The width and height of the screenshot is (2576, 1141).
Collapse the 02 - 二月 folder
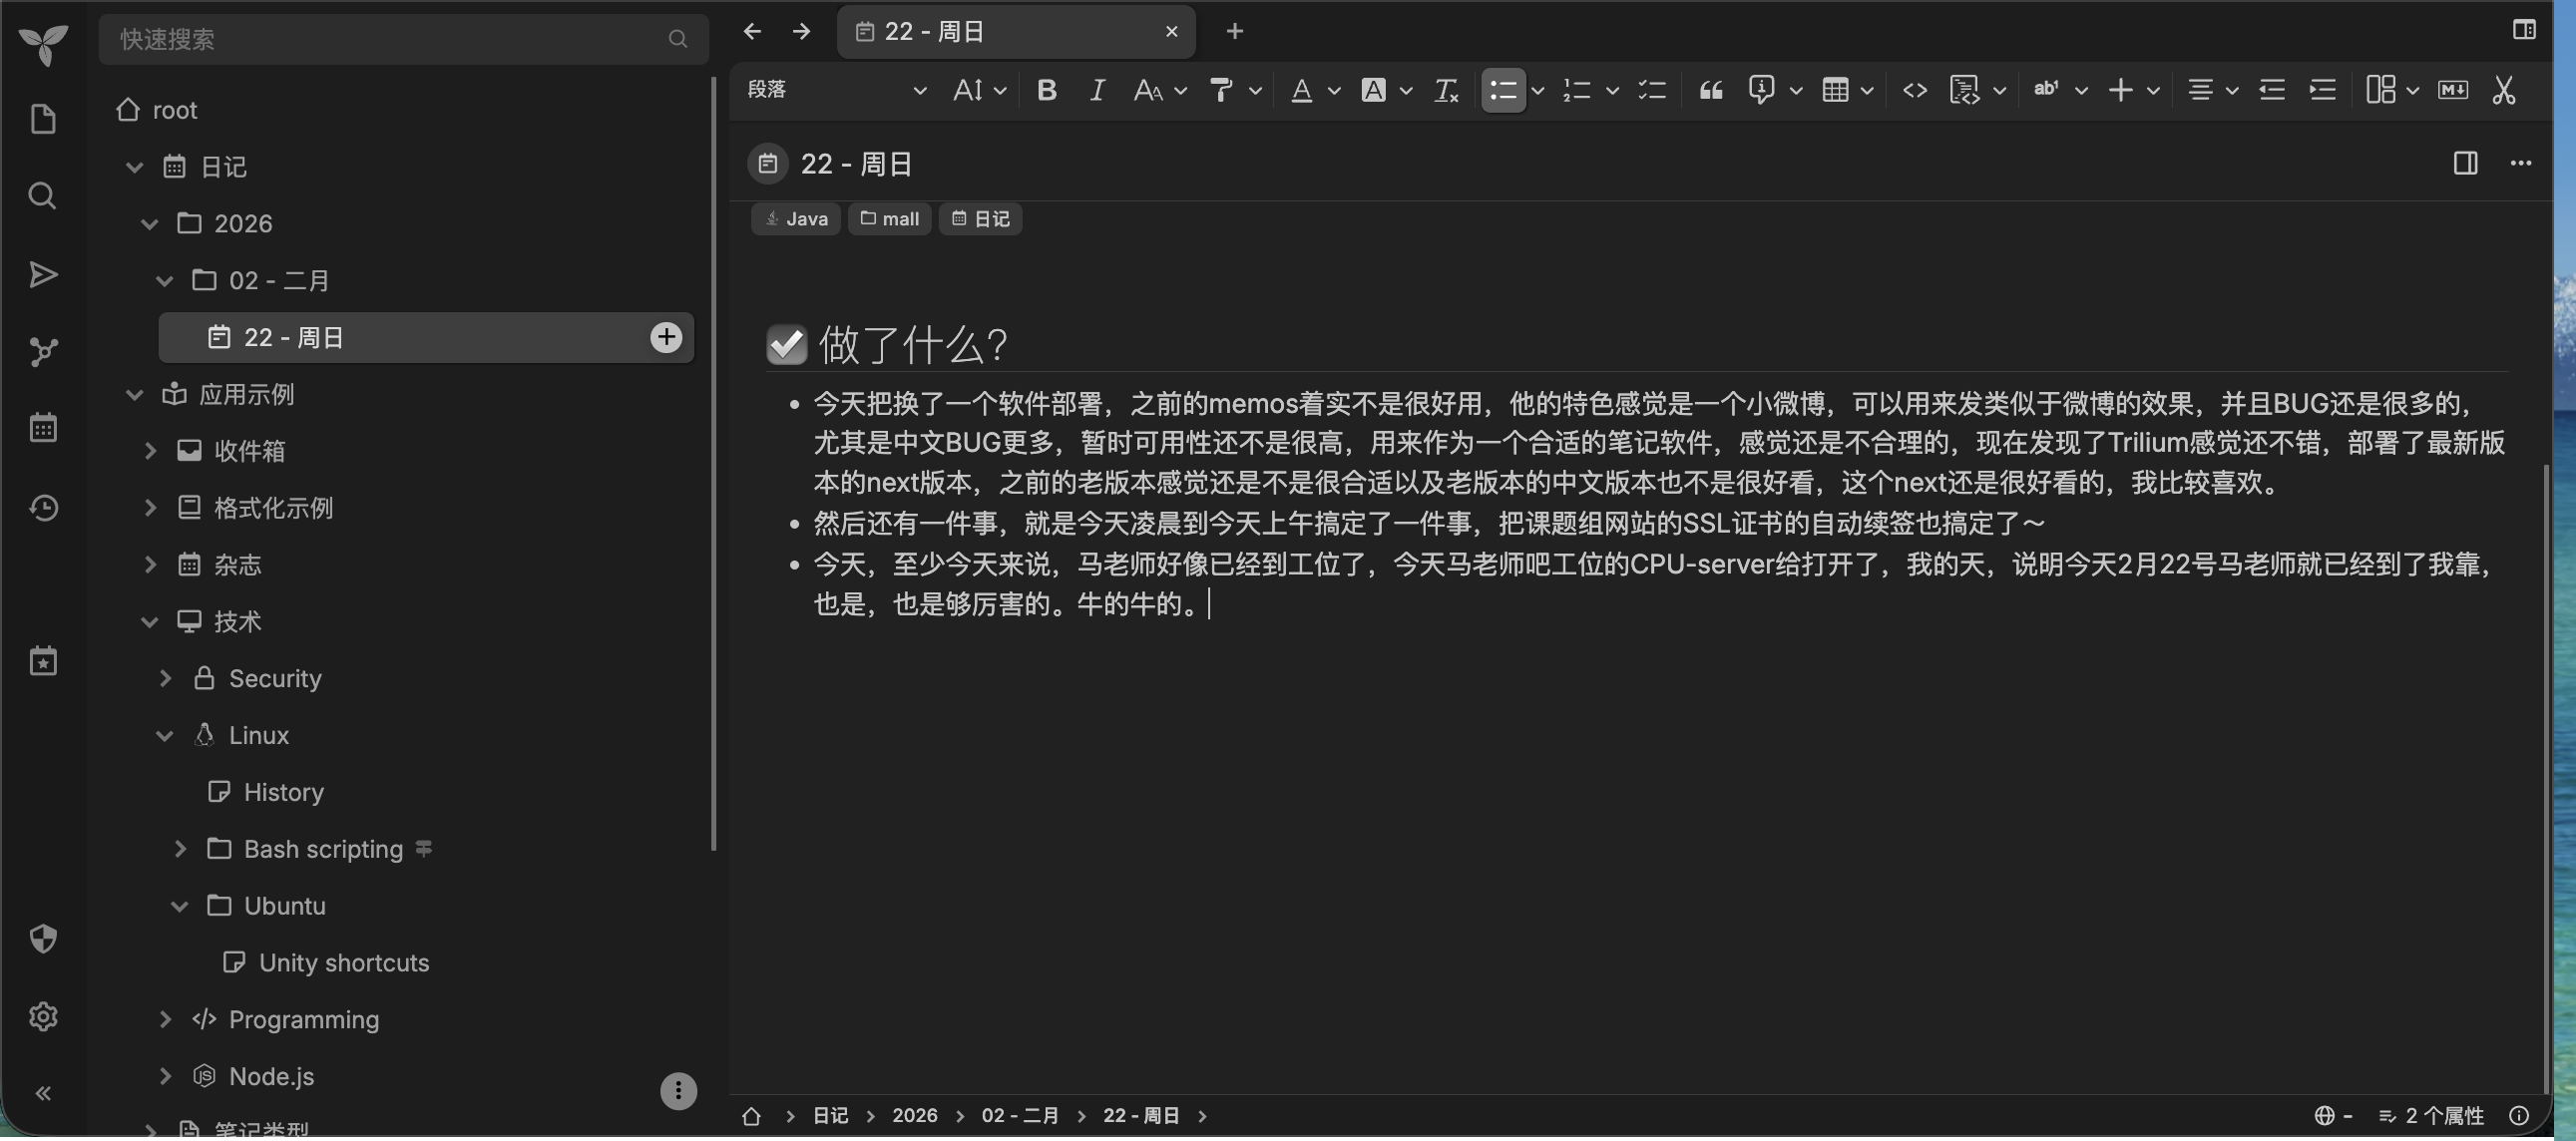pyautogui.click(x=165, y=280)
